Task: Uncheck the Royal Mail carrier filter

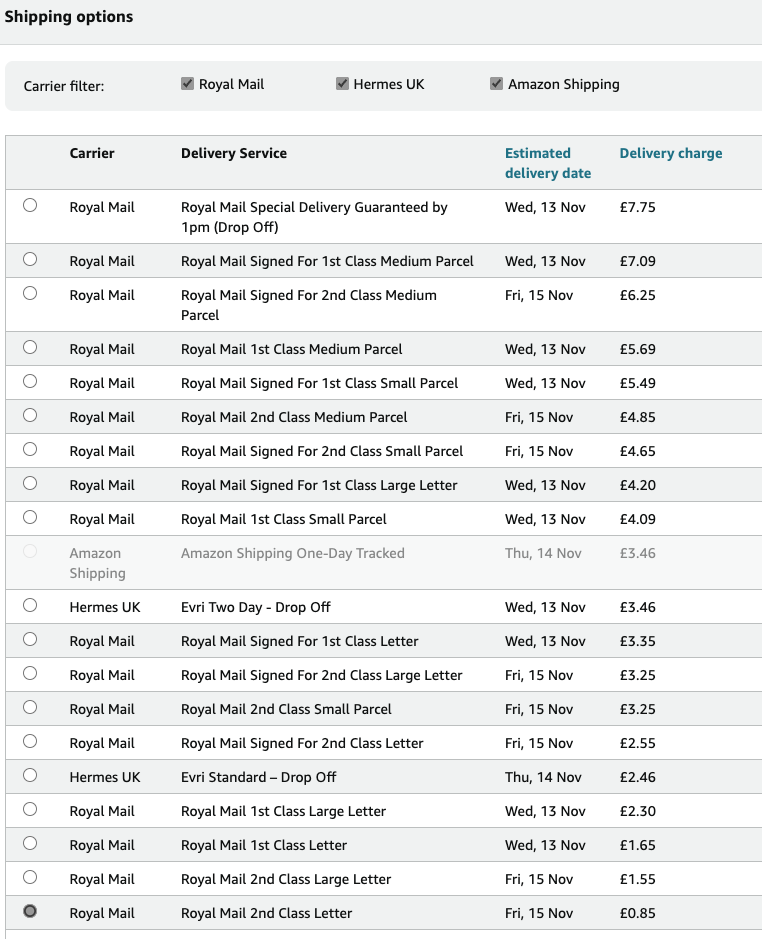Action: (x=188, y=84)
